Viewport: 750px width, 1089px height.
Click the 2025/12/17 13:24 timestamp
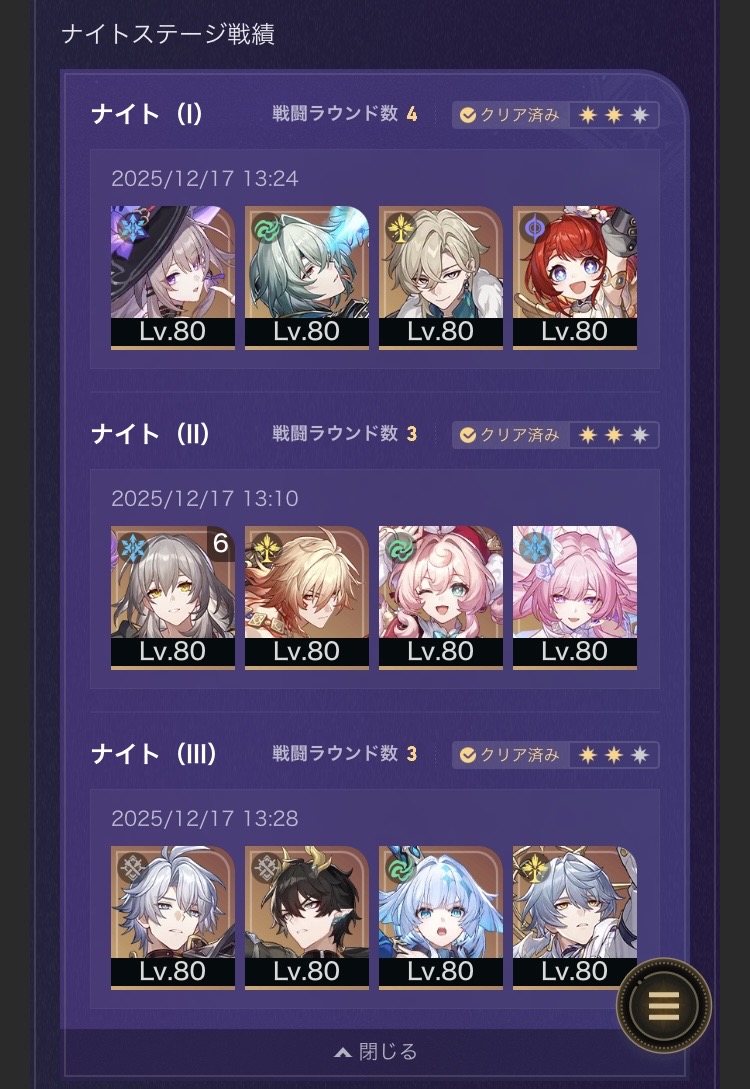tap(205, 178)
